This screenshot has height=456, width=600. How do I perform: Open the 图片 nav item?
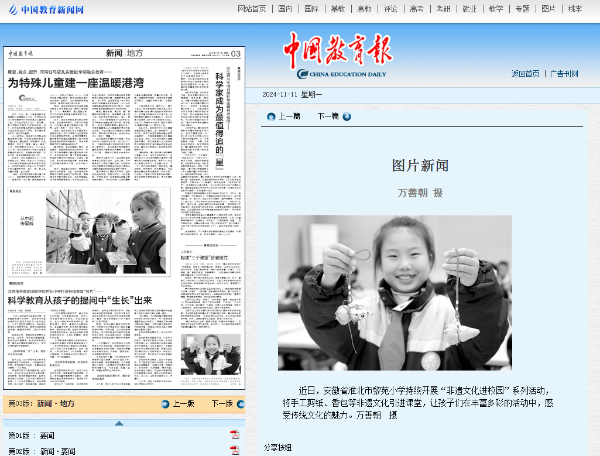click(x=549, y=9)
